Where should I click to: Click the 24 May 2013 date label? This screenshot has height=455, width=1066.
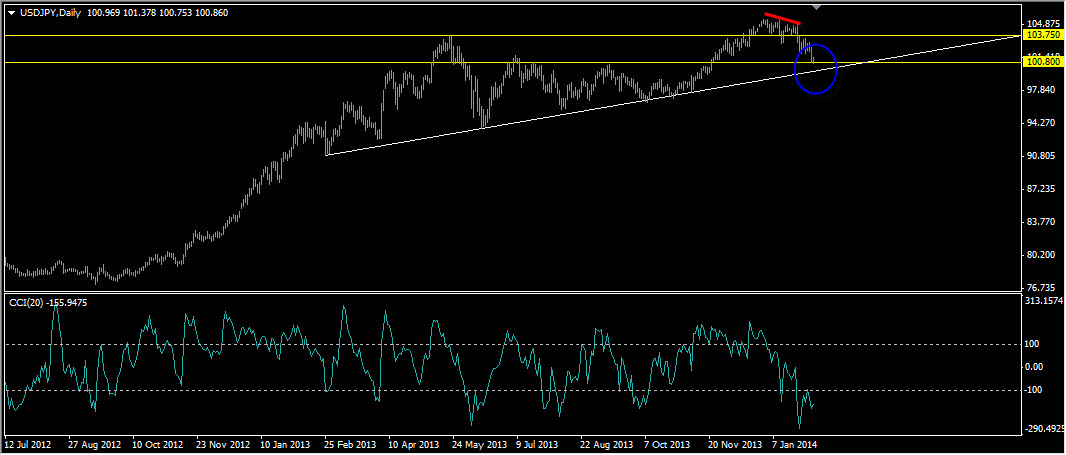click(479, 443)
